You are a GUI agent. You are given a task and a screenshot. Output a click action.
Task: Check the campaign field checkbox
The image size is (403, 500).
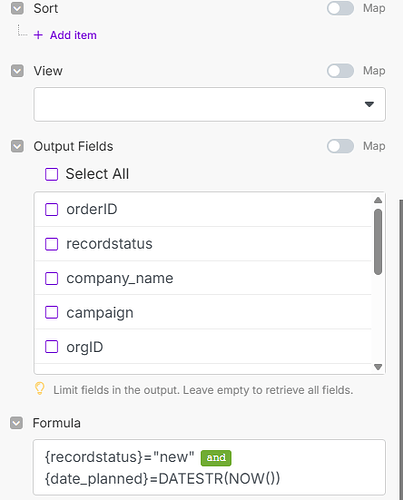click(51, 313)
